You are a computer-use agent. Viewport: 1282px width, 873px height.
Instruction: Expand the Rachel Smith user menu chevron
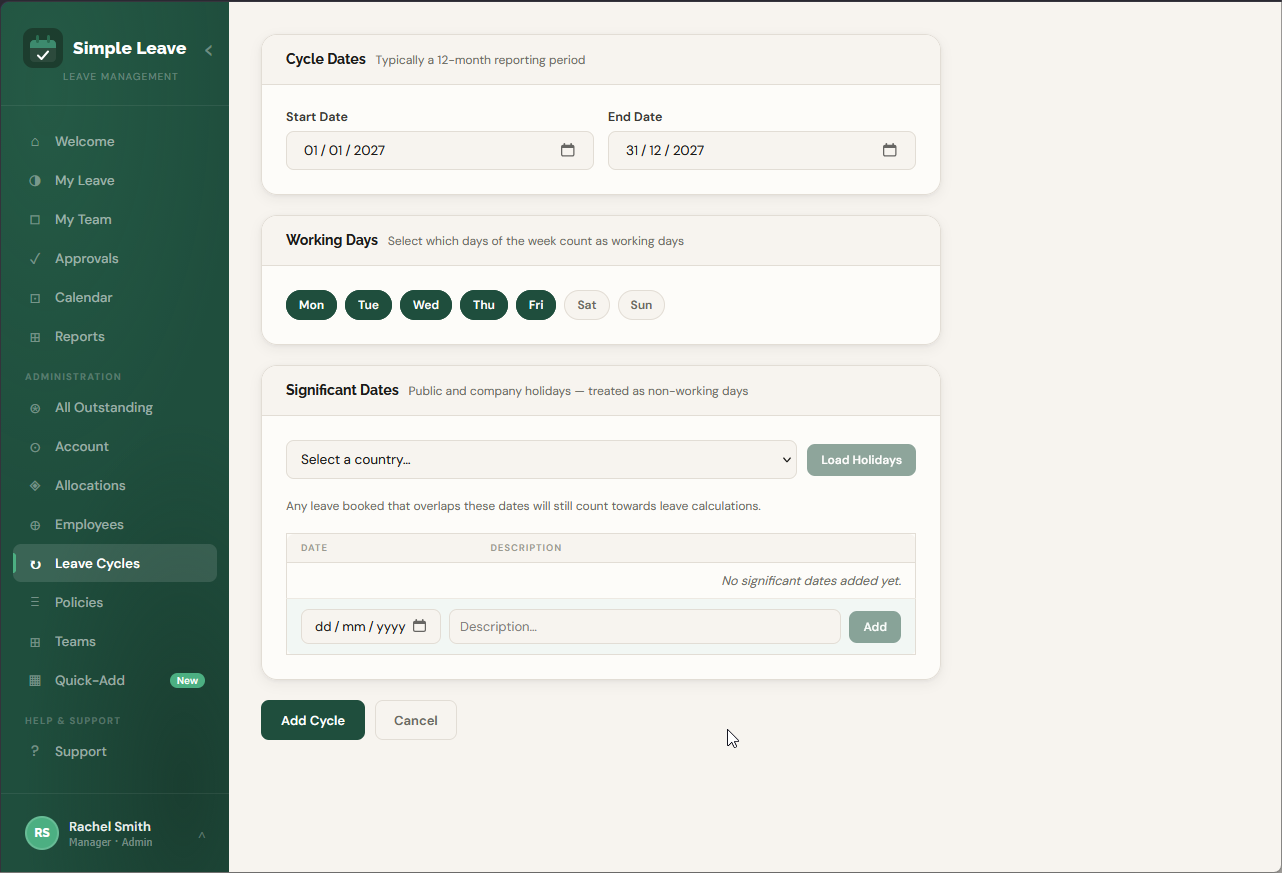(201, 834)
